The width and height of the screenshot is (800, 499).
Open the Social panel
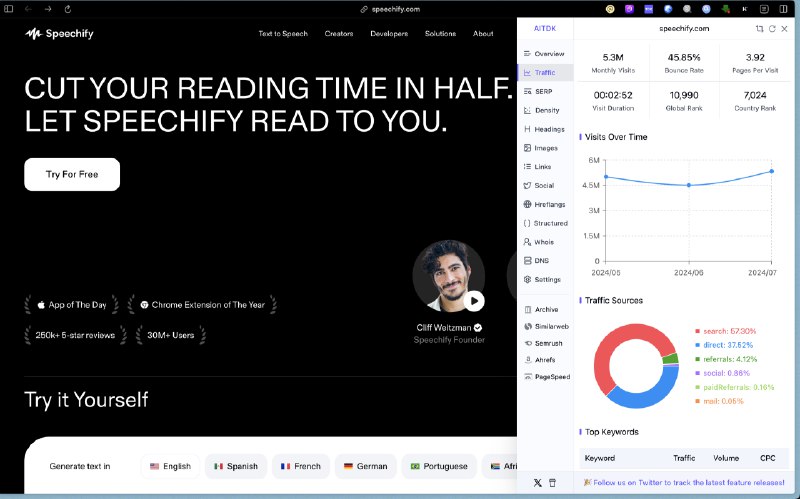coord(539,185)
